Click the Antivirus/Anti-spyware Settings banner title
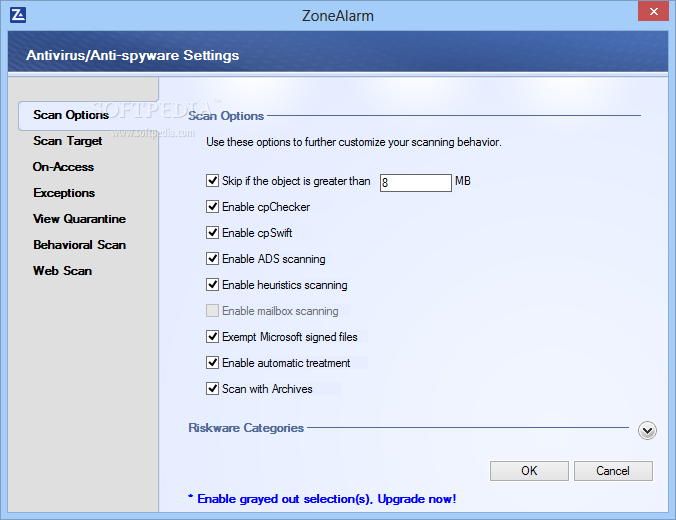The height and width of the screenshot is (520, 676). pos(132,55)
